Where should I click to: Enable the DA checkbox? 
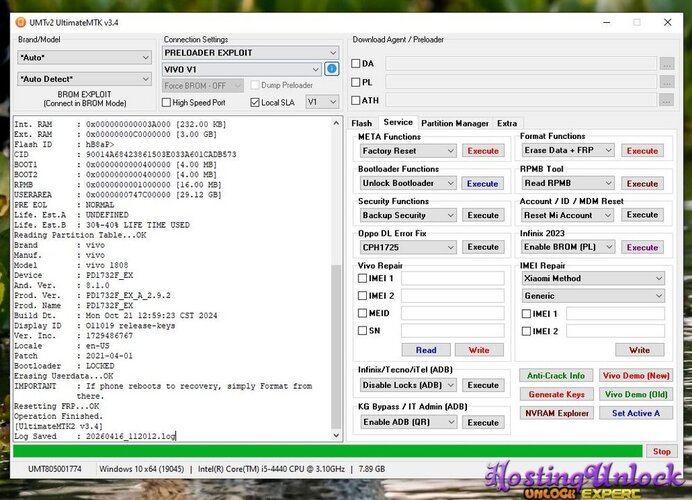pyautogui.click(x=356, y=64)
